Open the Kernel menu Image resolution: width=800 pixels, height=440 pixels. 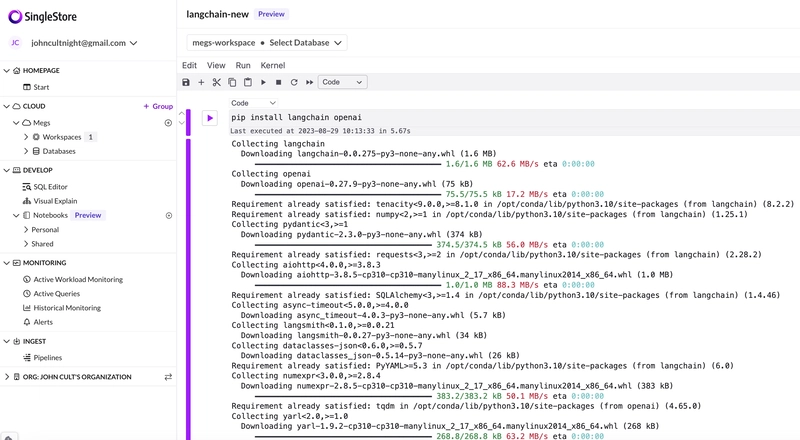click(x=273, y=65)
